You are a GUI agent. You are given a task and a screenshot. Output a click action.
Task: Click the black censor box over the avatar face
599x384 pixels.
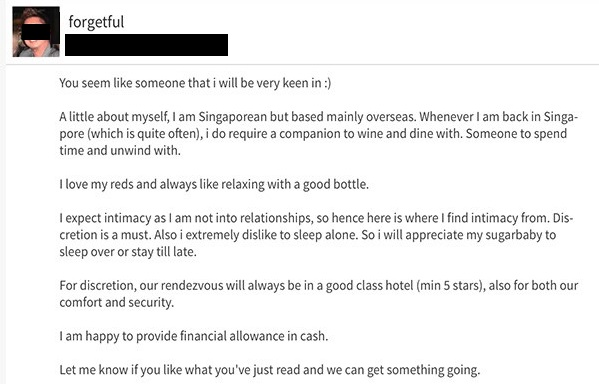36,32
